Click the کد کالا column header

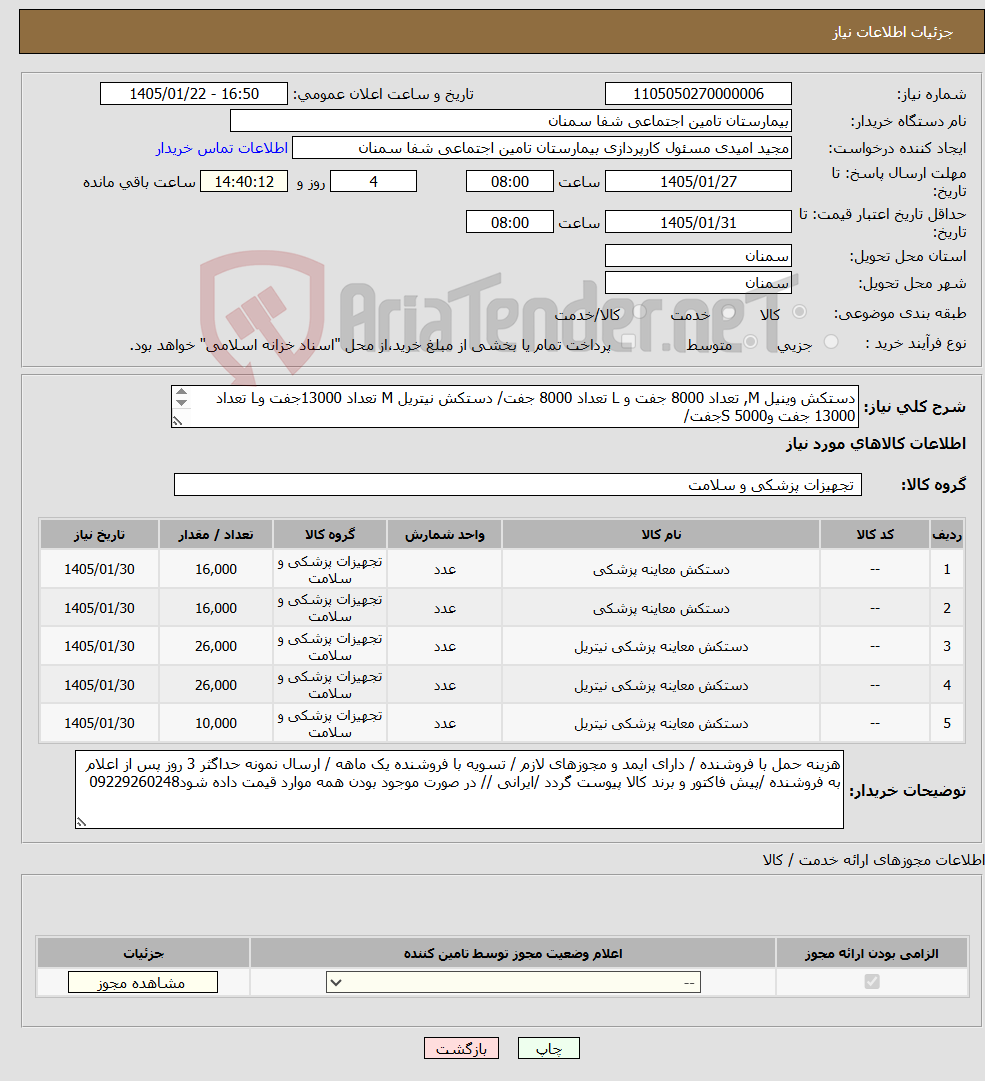[x=875, y=534]
